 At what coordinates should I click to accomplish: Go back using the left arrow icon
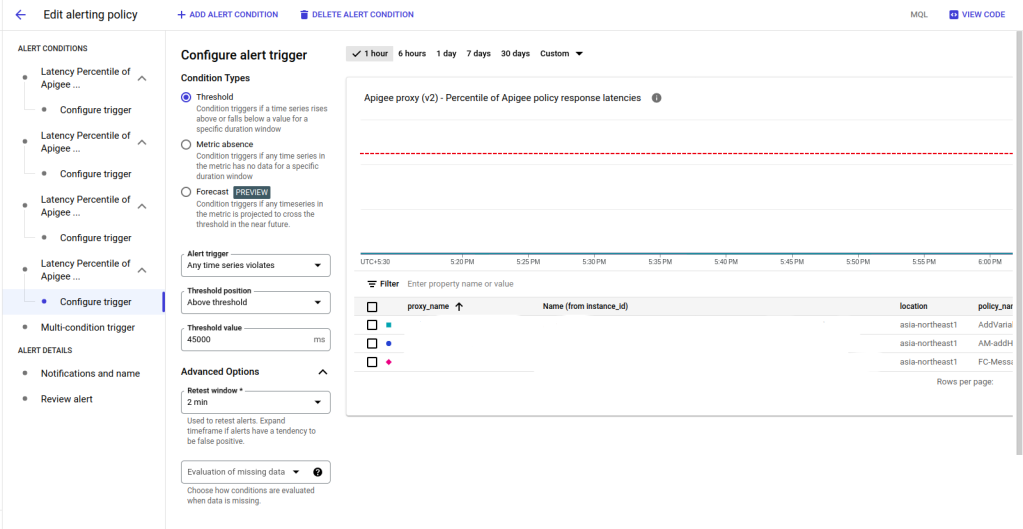click(x=21, y=14)
